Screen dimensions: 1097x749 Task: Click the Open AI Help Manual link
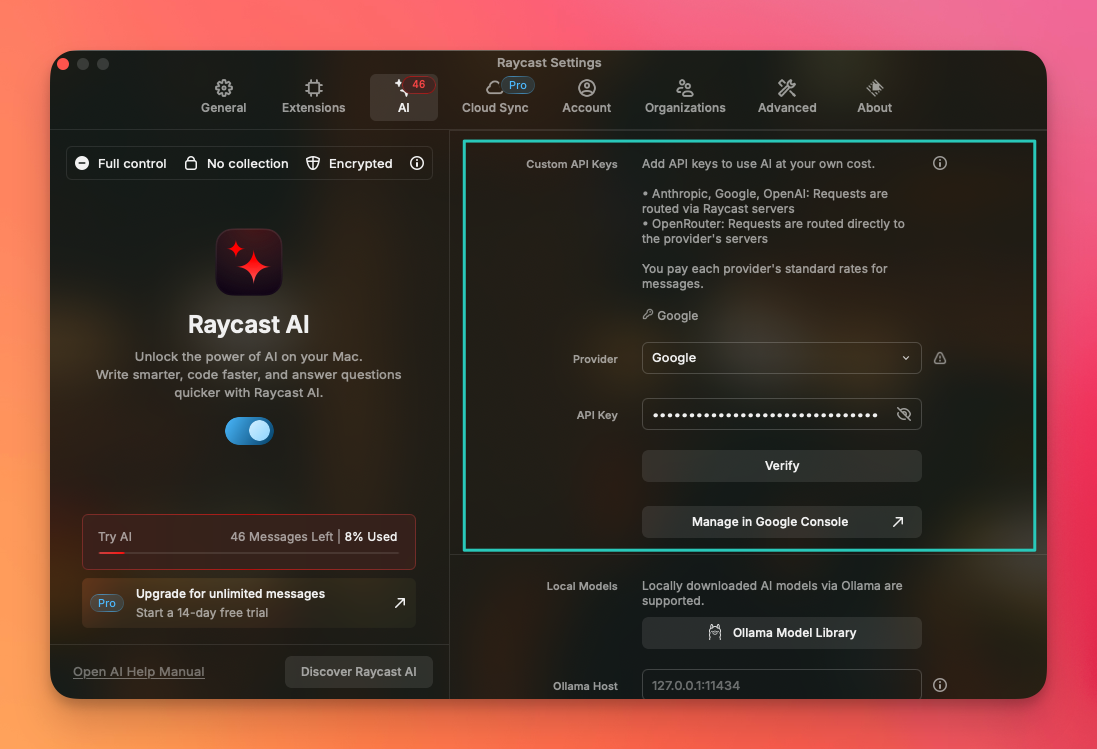click(x=139, y=672)
